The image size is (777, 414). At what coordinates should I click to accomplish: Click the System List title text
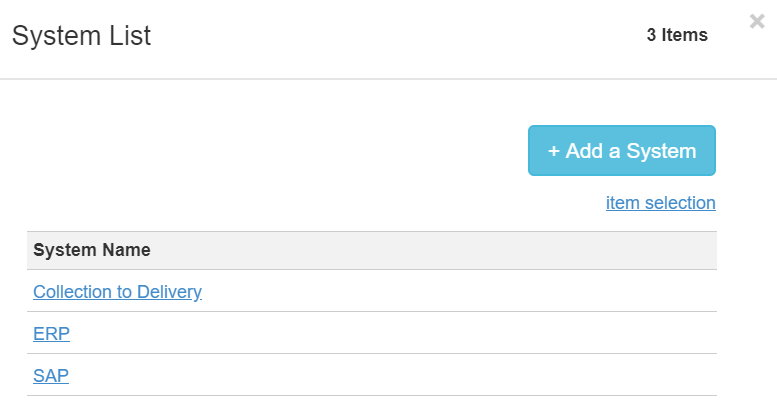point(81,36)
